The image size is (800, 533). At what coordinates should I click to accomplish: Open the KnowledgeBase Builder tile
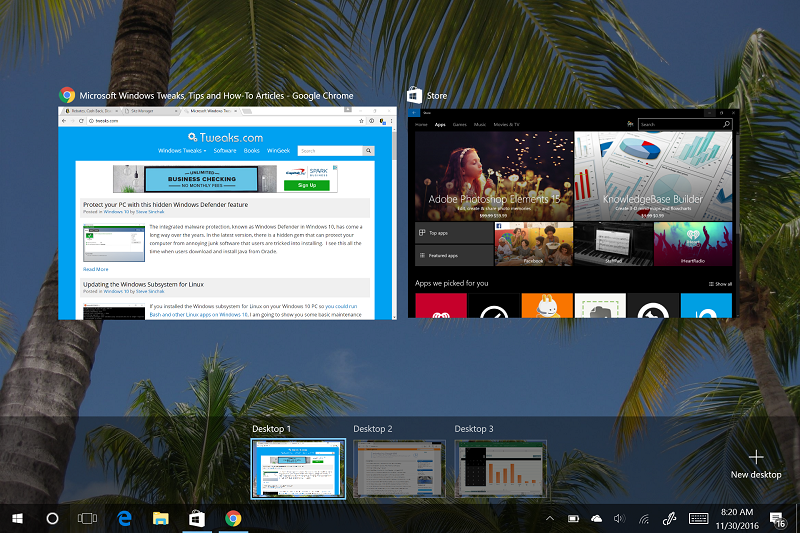[x=654, y=176]
